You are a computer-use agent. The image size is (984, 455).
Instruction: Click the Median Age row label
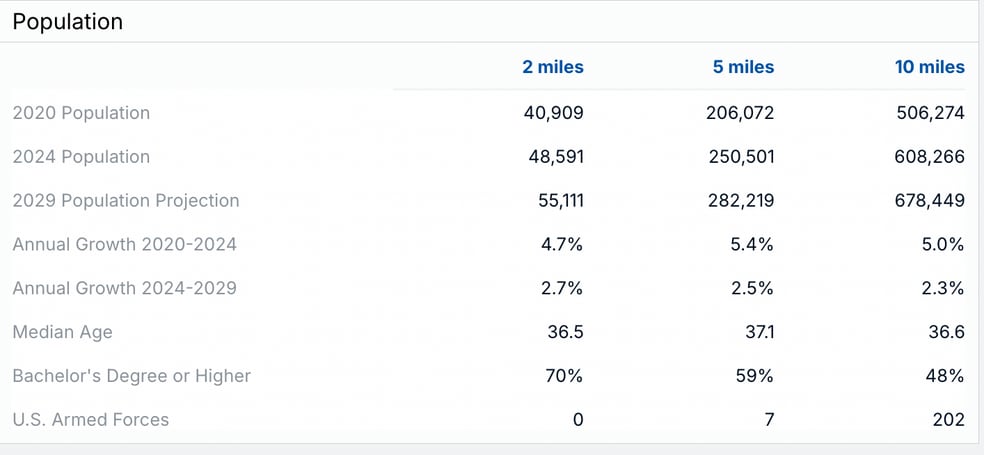[x=62, y=332]
